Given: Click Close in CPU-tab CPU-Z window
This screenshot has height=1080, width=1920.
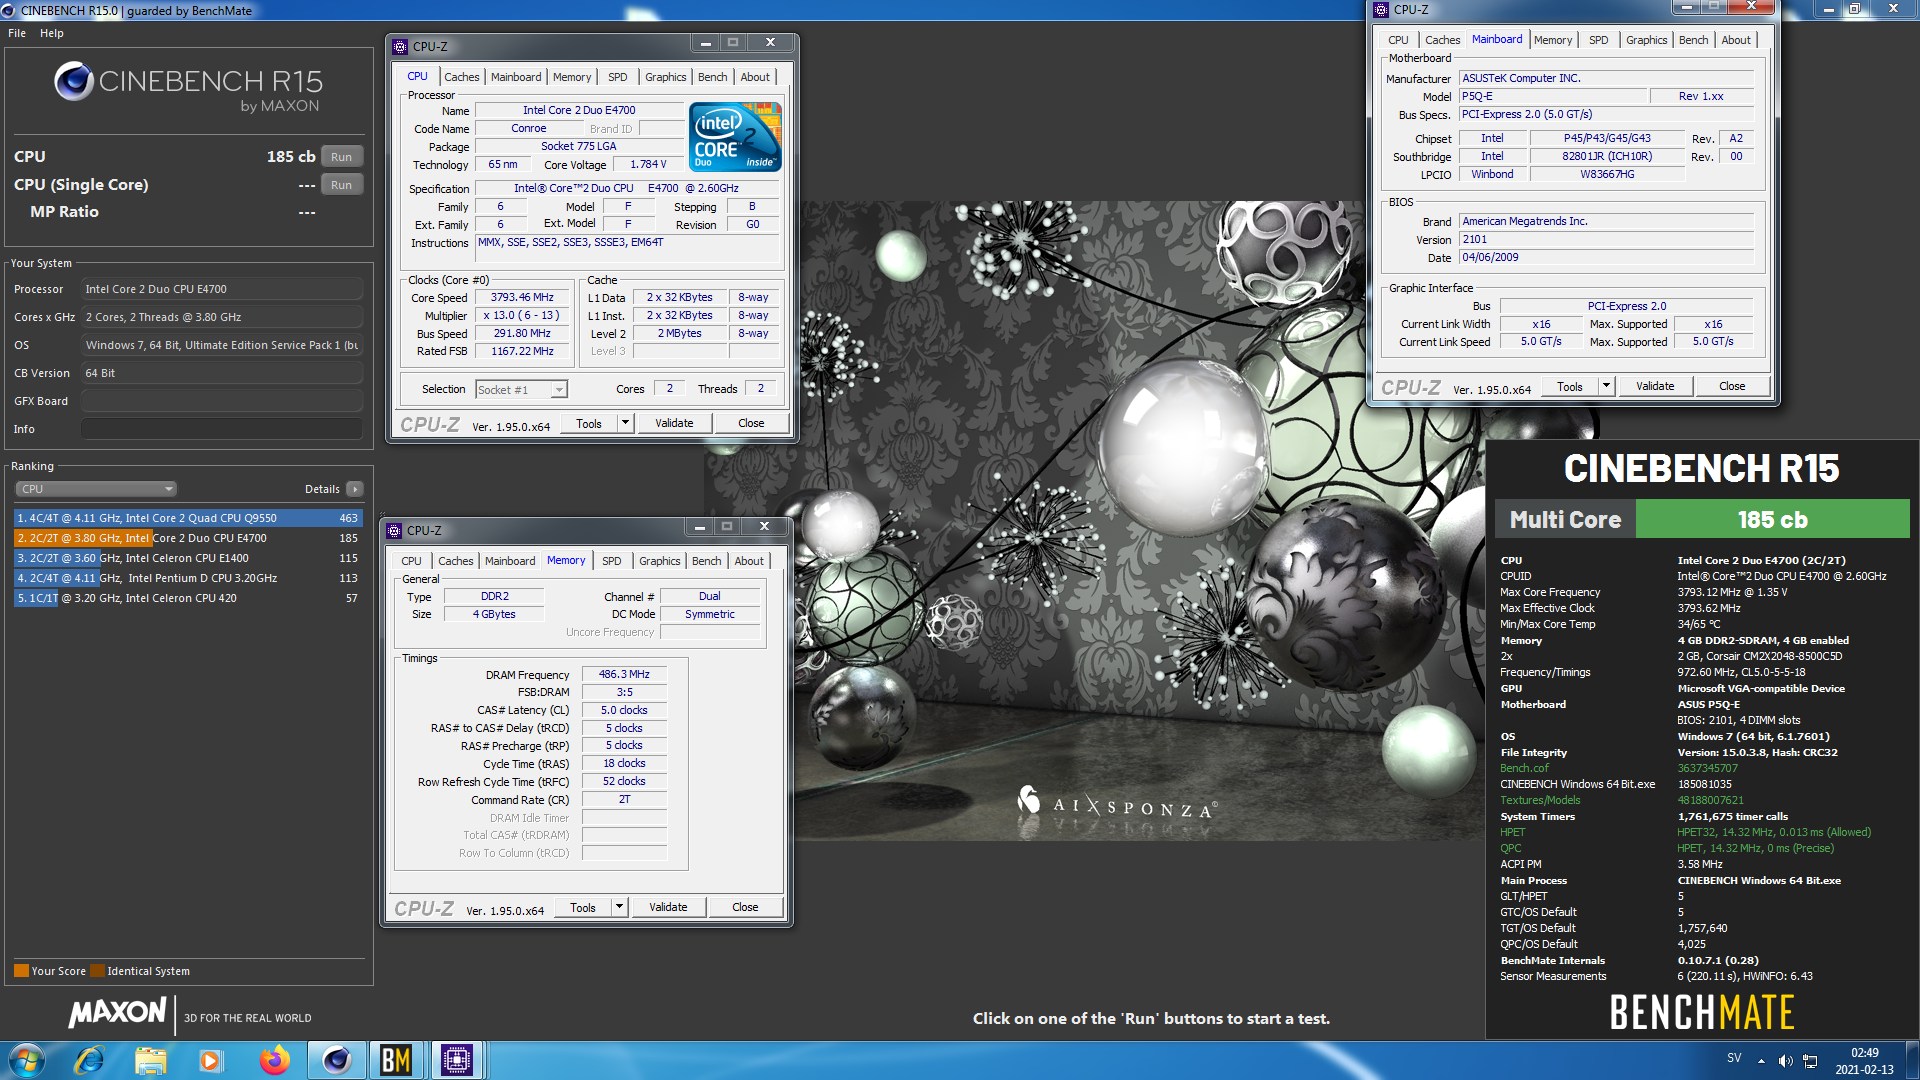Looking at the screenshot, I should pyautogui.click(x=751, y=424).
